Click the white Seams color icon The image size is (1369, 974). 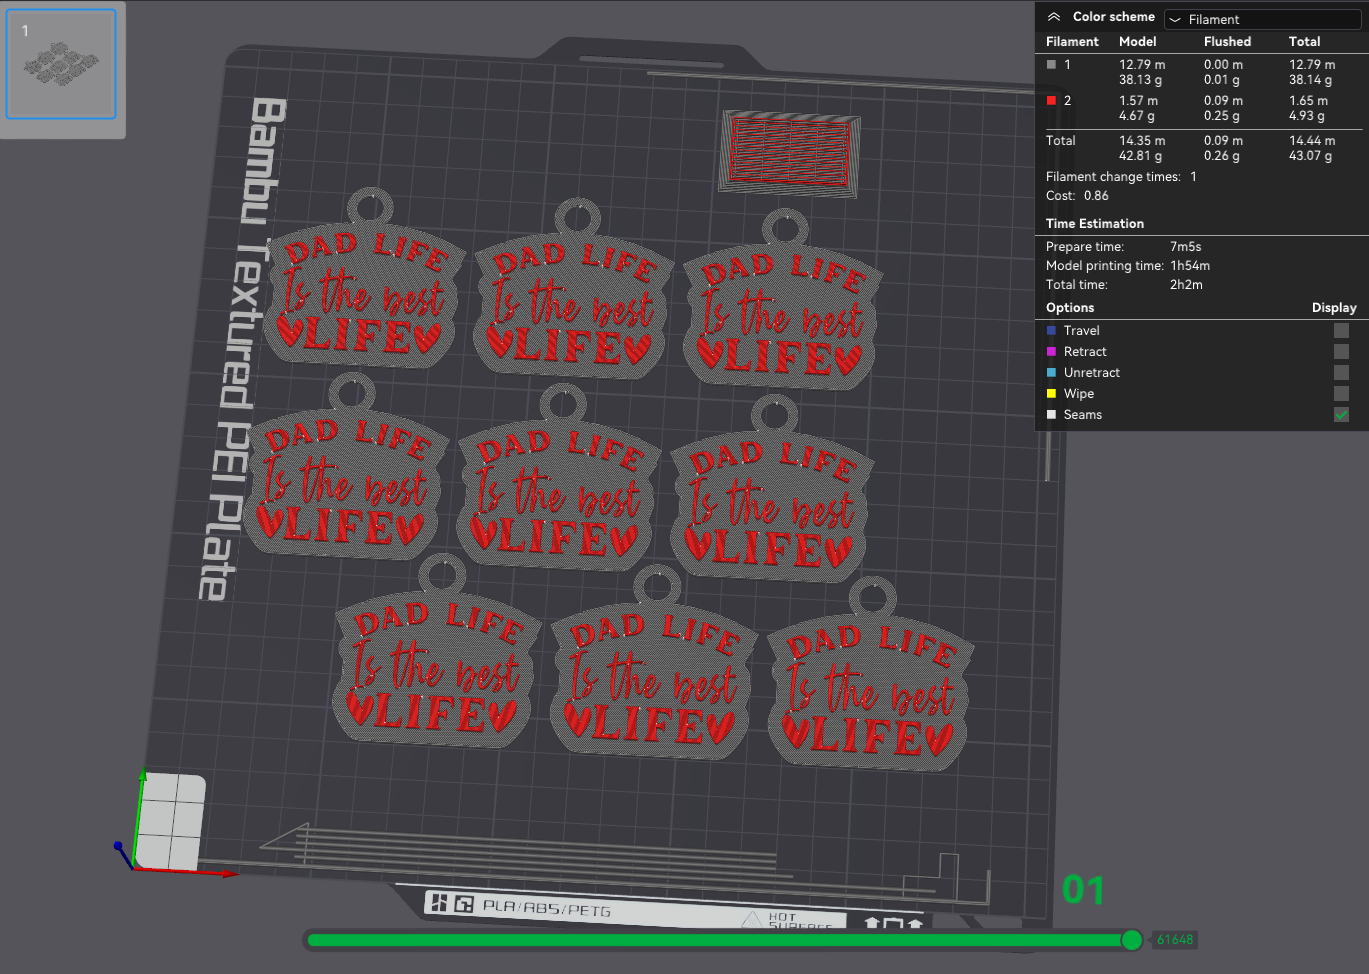click(1051, 414)
